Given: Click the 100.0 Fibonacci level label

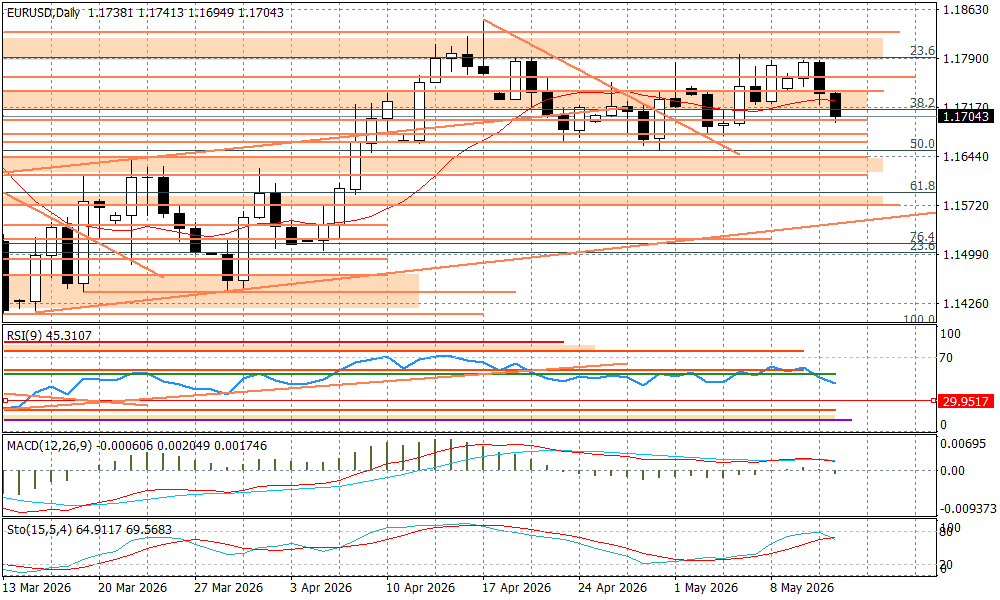Looking at the screenshot, I should [x=919, y=319].
